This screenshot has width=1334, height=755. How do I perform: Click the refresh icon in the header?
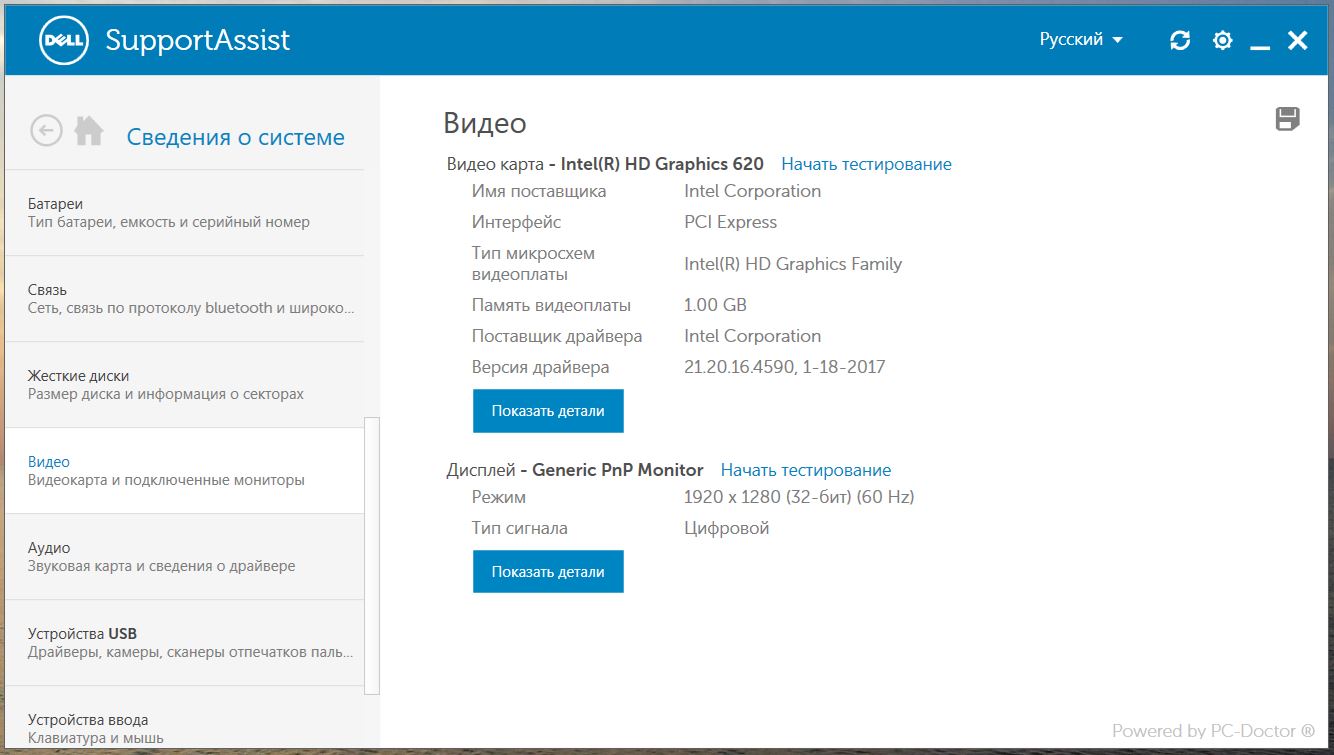pyautogui.click(x=1180, y=40)
